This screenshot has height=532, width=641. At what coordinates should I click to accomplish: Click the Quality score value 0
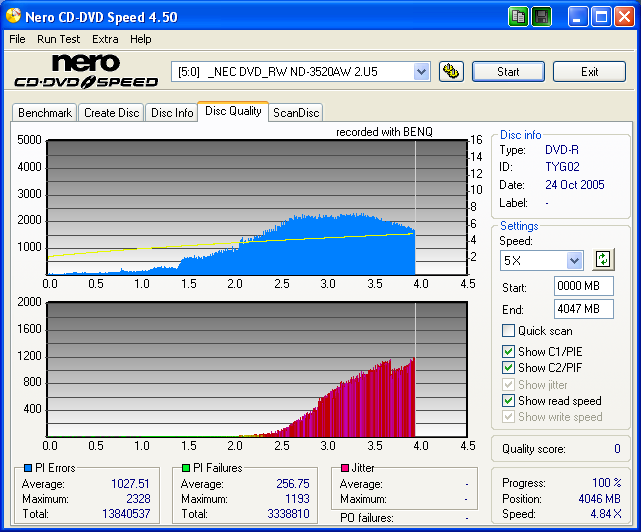click(617, 449)
